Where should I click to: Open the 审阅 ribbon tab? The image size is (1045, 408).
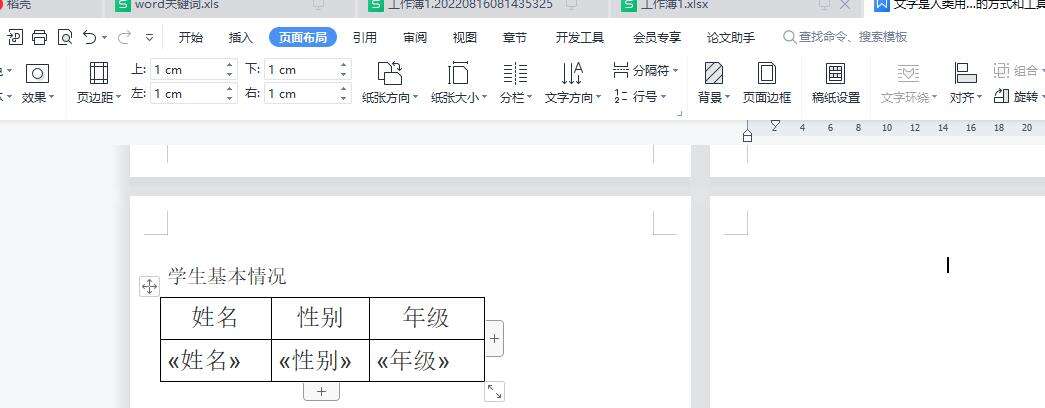415,37
